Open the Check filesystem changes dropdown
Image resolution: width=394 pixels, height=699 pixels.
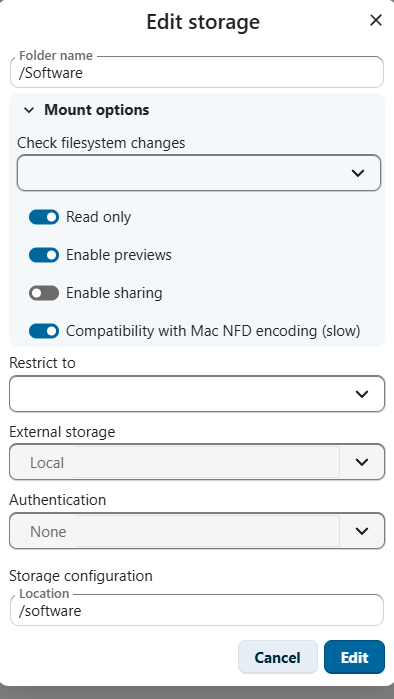[199, 173]
